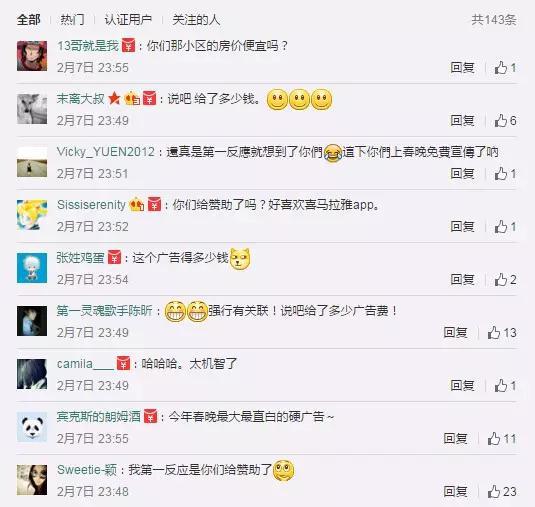Click the star badge beside 末离大叔
Viewport: 535px width, 507px height.
point(114,99)
